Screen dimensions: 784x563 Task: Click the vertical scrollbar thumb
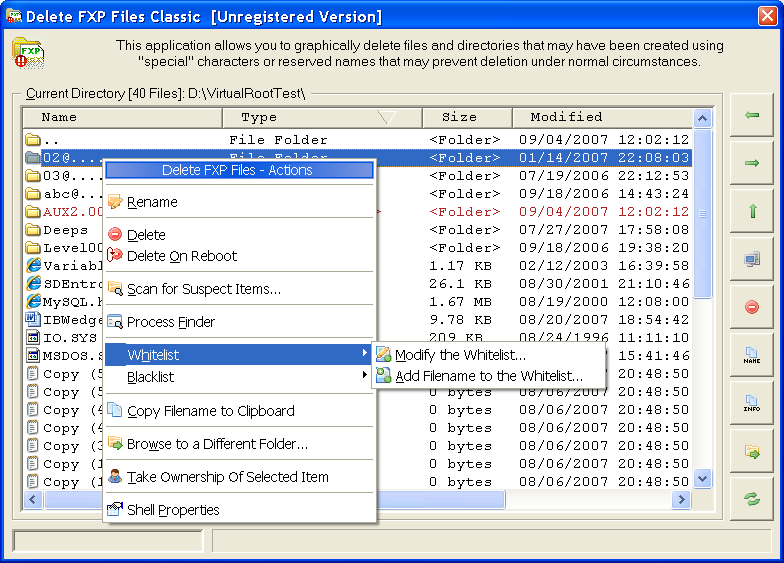point(702,214)
